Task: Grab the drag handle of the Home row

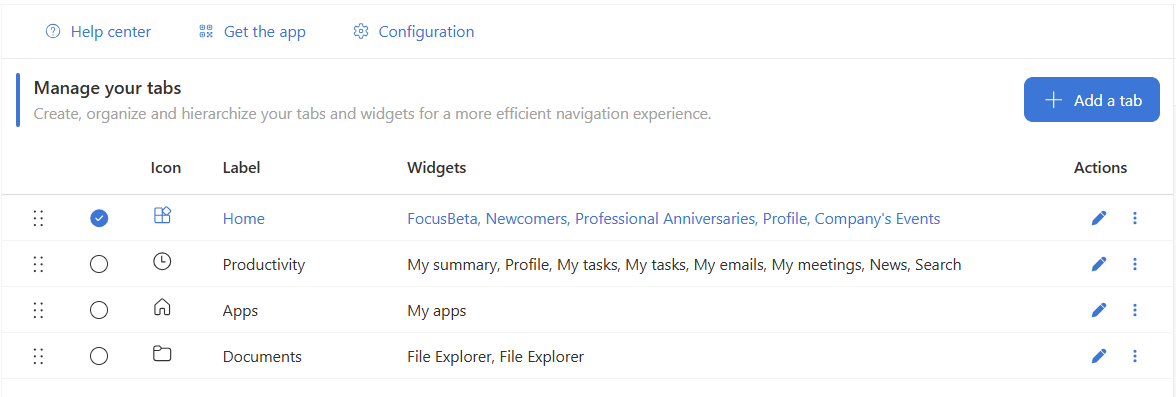Action: [38, 218]
